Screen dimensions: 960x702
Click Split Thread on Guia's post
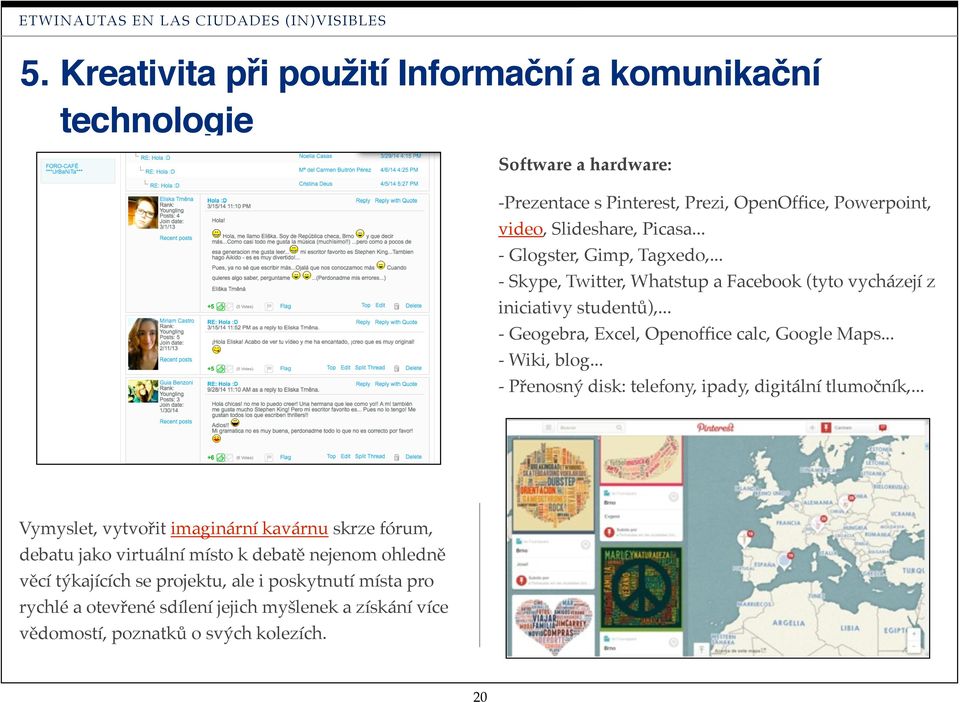click(x=370, y=456)
